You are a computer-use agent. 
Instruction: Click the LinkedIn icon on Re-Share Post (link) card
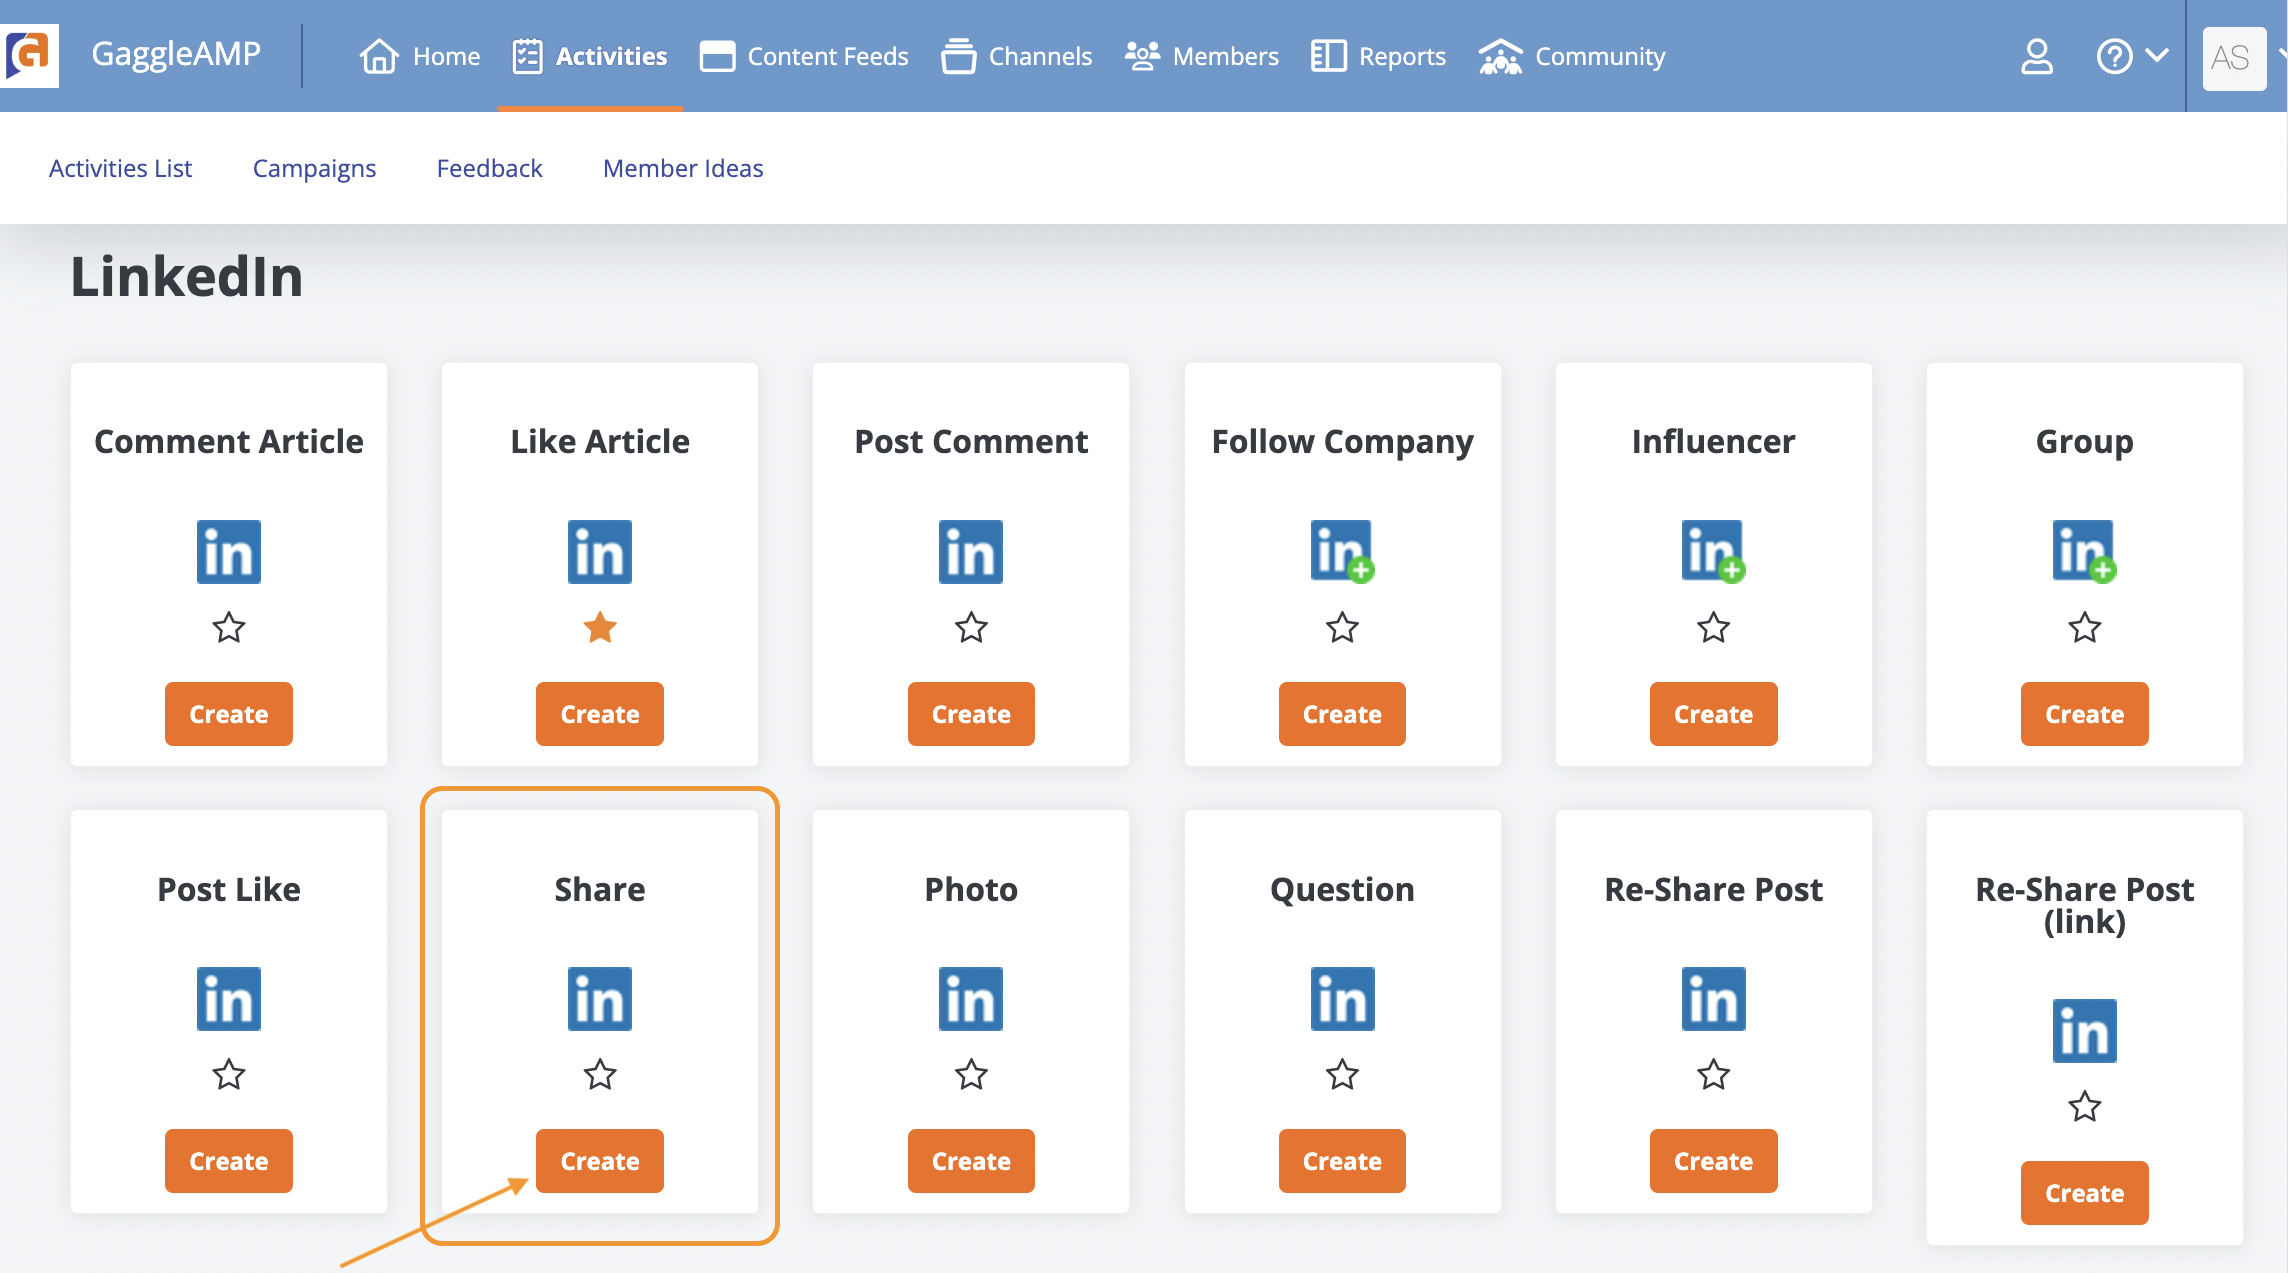(x=2084, y=1030)
